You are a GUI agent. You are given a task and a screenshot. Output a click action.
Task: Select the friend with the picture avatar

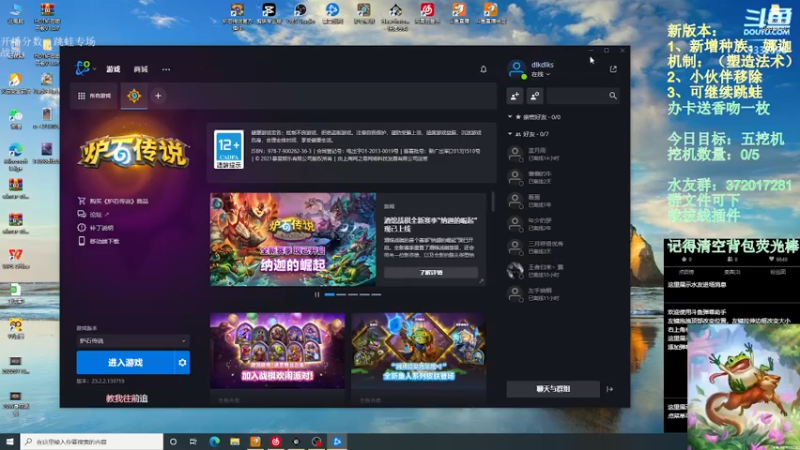coord(561,270)
